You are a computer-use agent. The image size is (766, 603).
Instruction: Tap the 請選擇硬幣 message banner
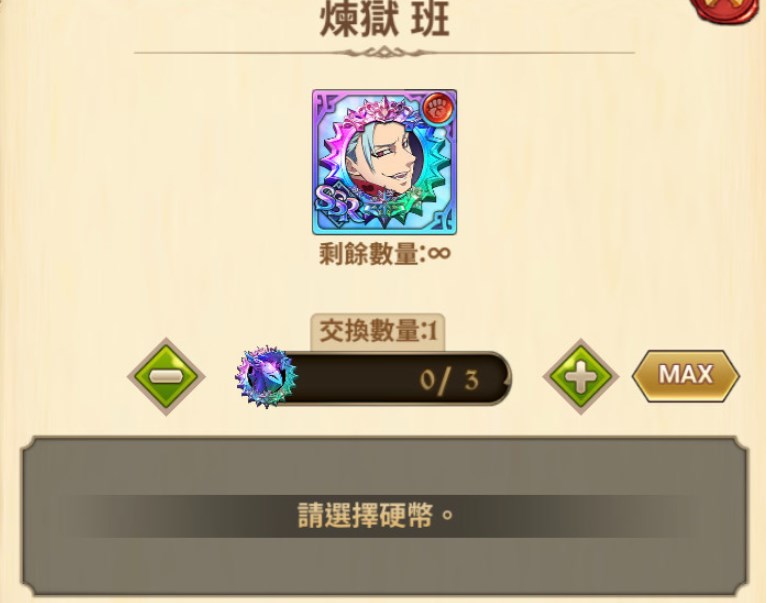[376, 516]
